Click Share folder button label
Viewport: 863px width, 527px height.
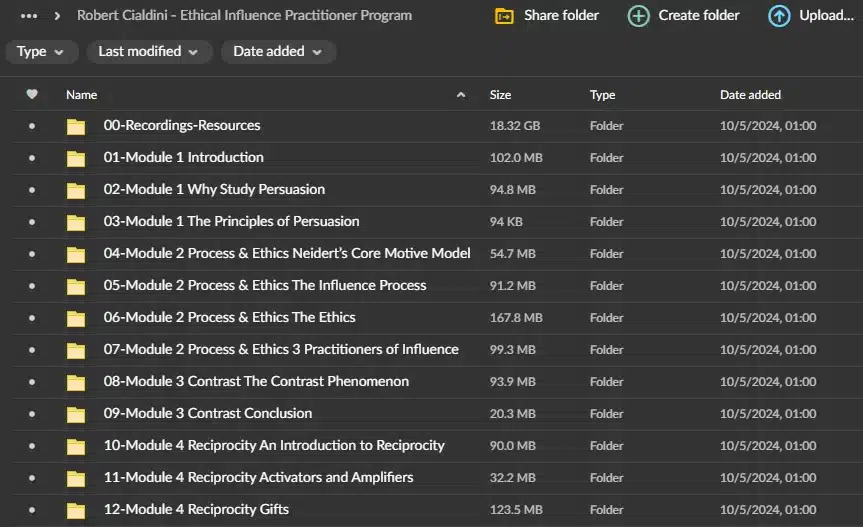561,15
